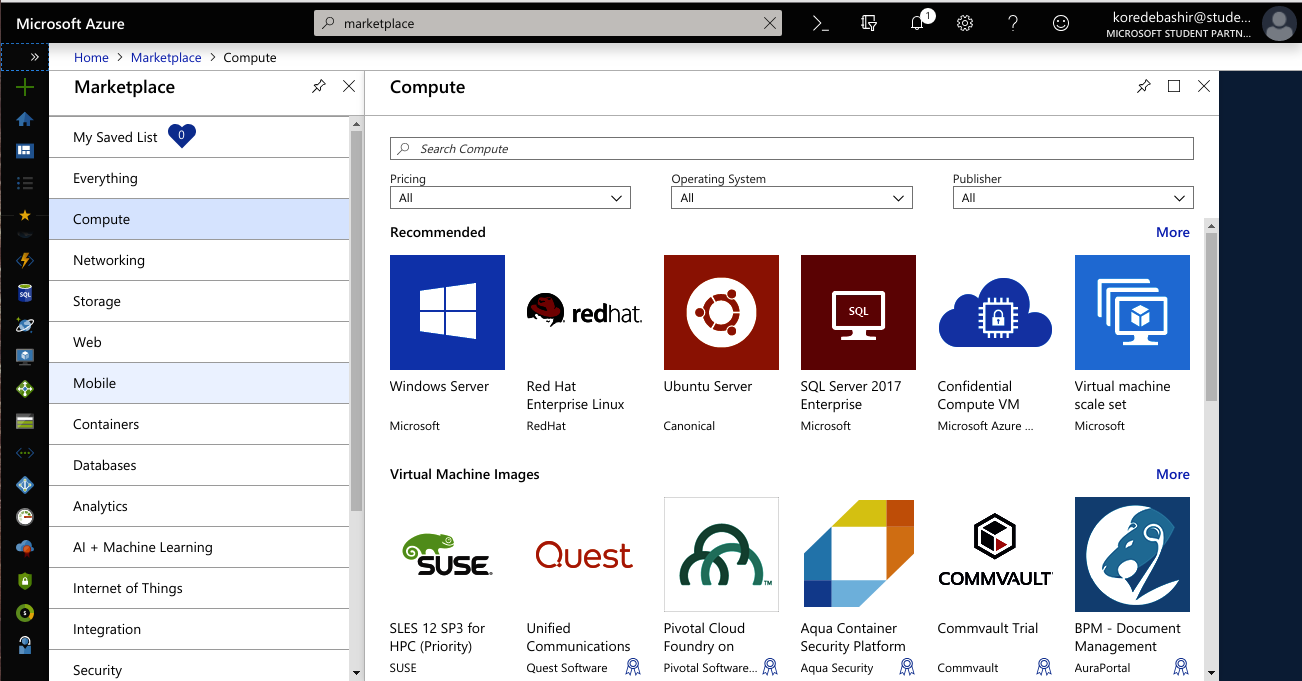
Task: Click the Search Compute input field
Action: tap(791, 149)
